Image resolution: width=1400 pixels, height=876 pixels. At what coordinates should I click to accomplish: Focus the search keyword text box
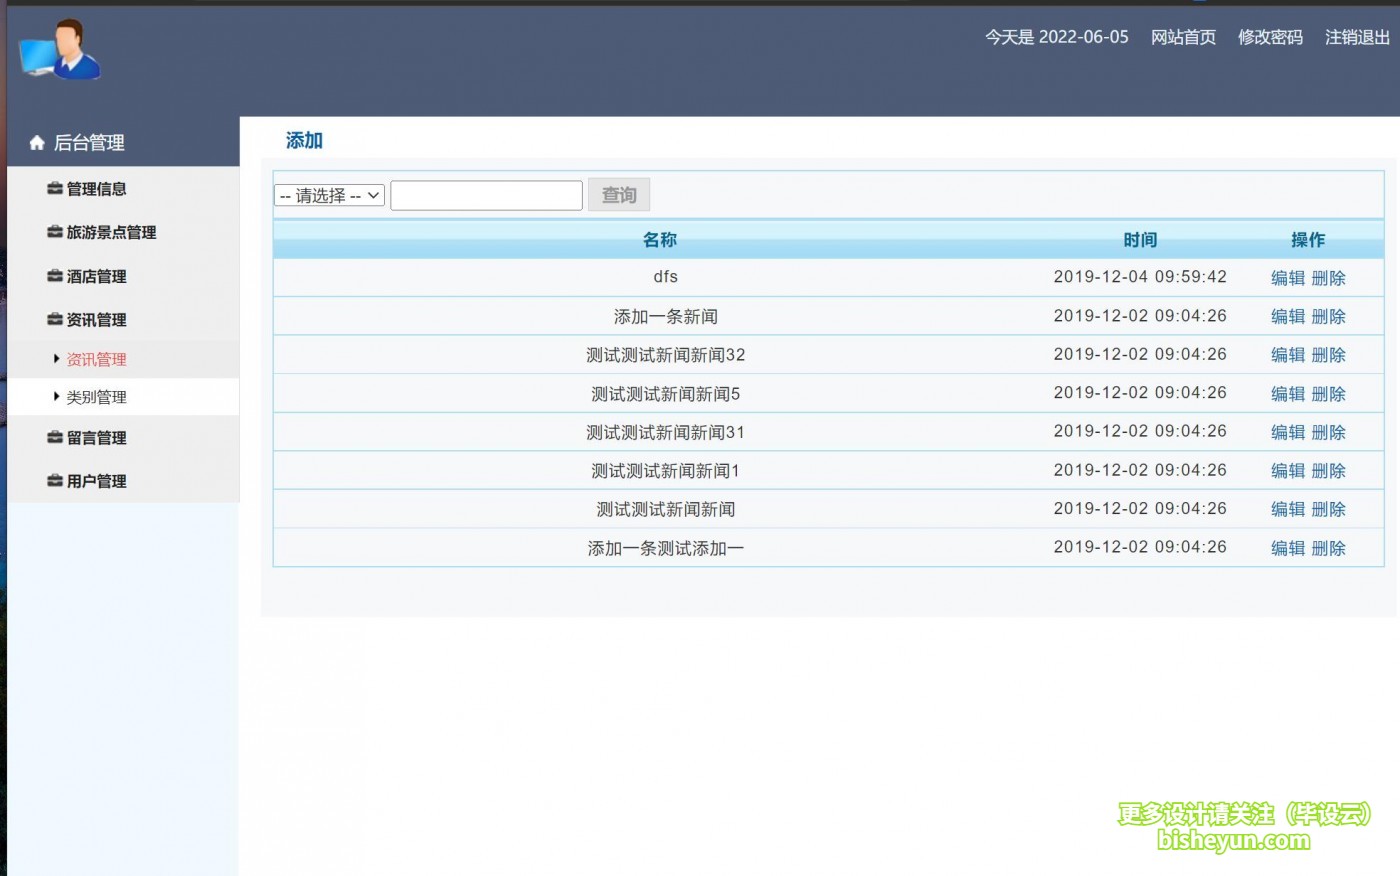coord(486,196)
